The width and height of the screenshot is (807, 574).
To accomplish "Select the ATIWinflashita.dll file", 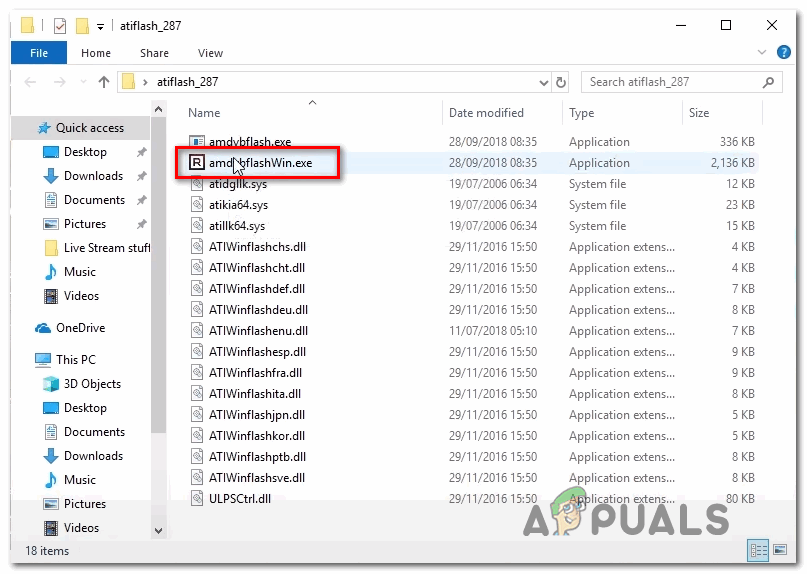I will tap(255, 394).
